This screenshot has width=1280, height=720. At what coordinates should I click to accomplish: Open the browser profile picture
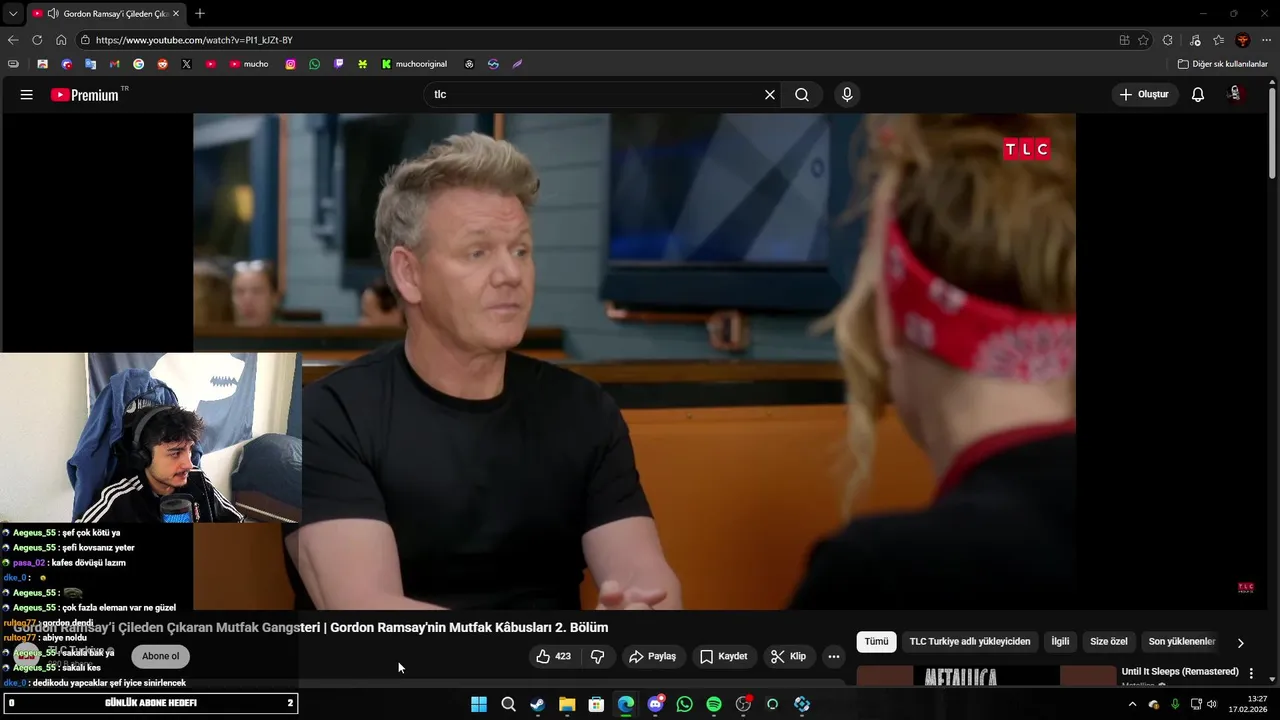(1243, 40)
